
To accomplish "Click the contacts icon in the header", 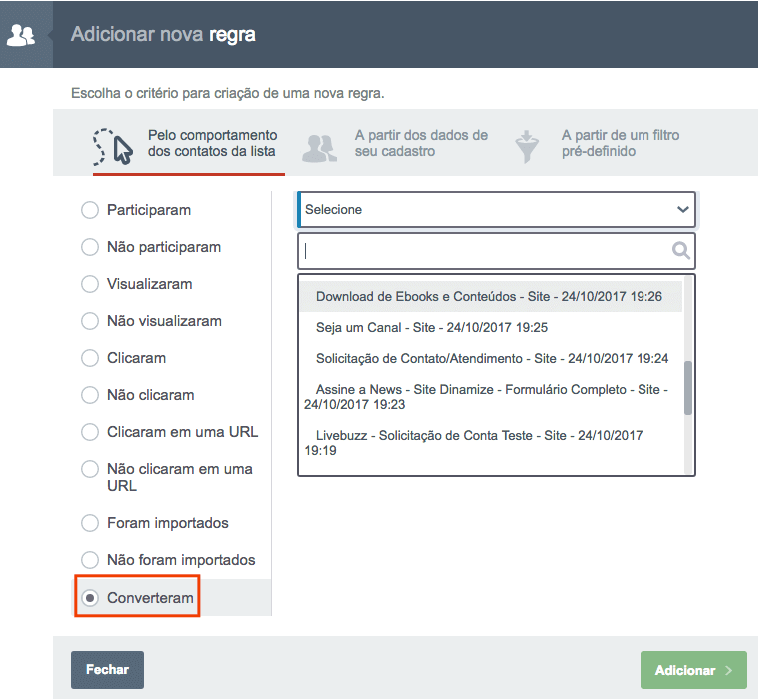I will [x=20, y=35].
